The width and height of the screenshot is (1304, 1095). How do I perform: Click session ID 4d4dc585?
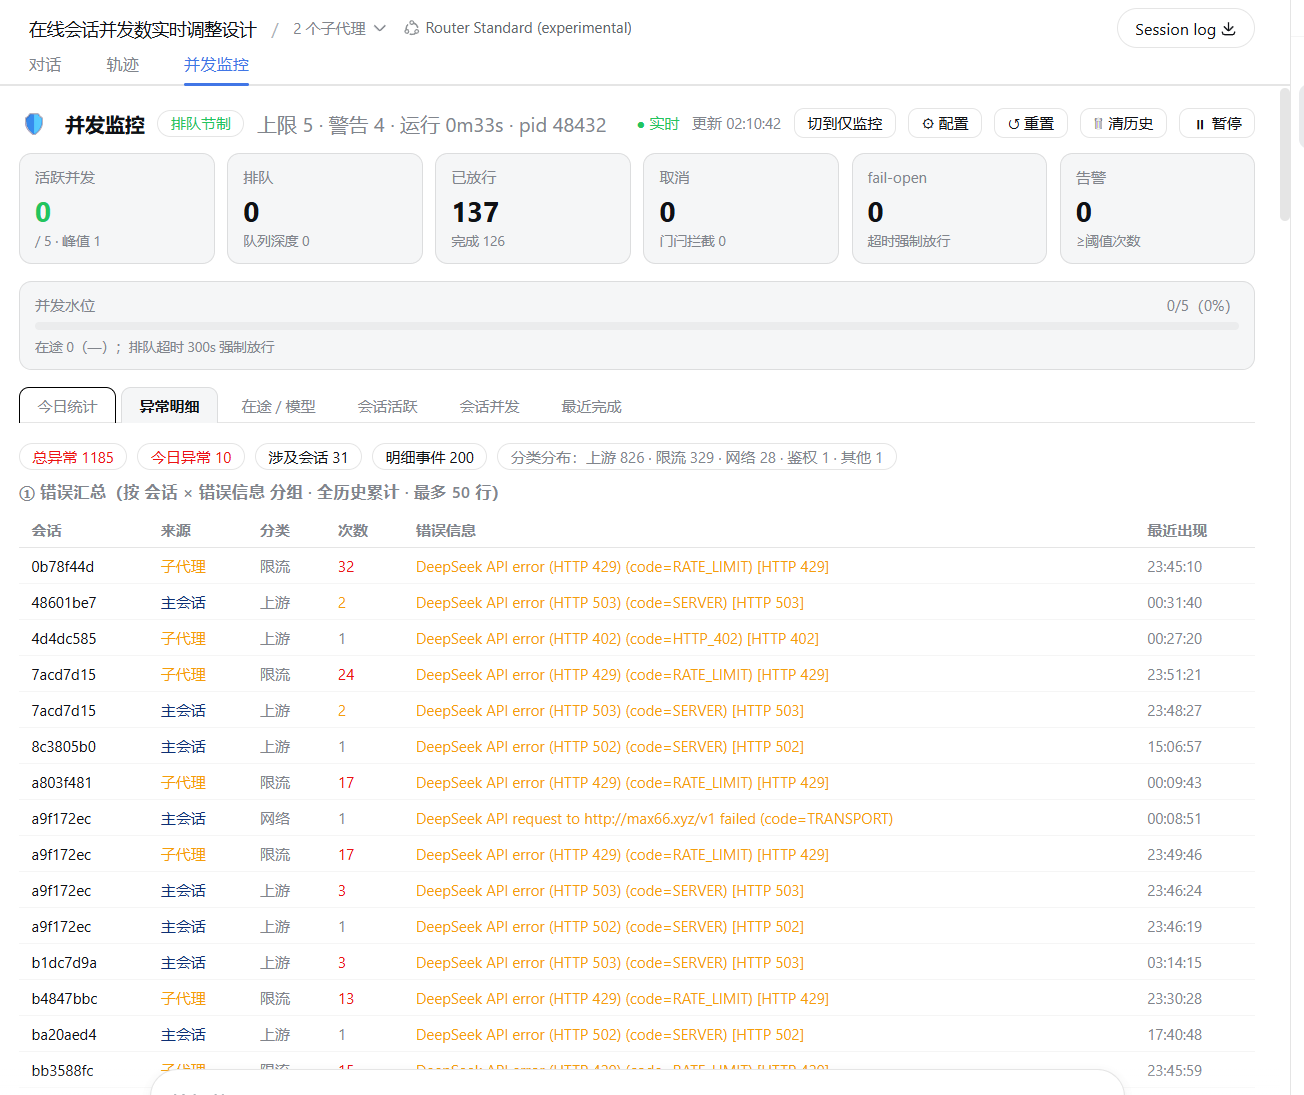(64, 639)
